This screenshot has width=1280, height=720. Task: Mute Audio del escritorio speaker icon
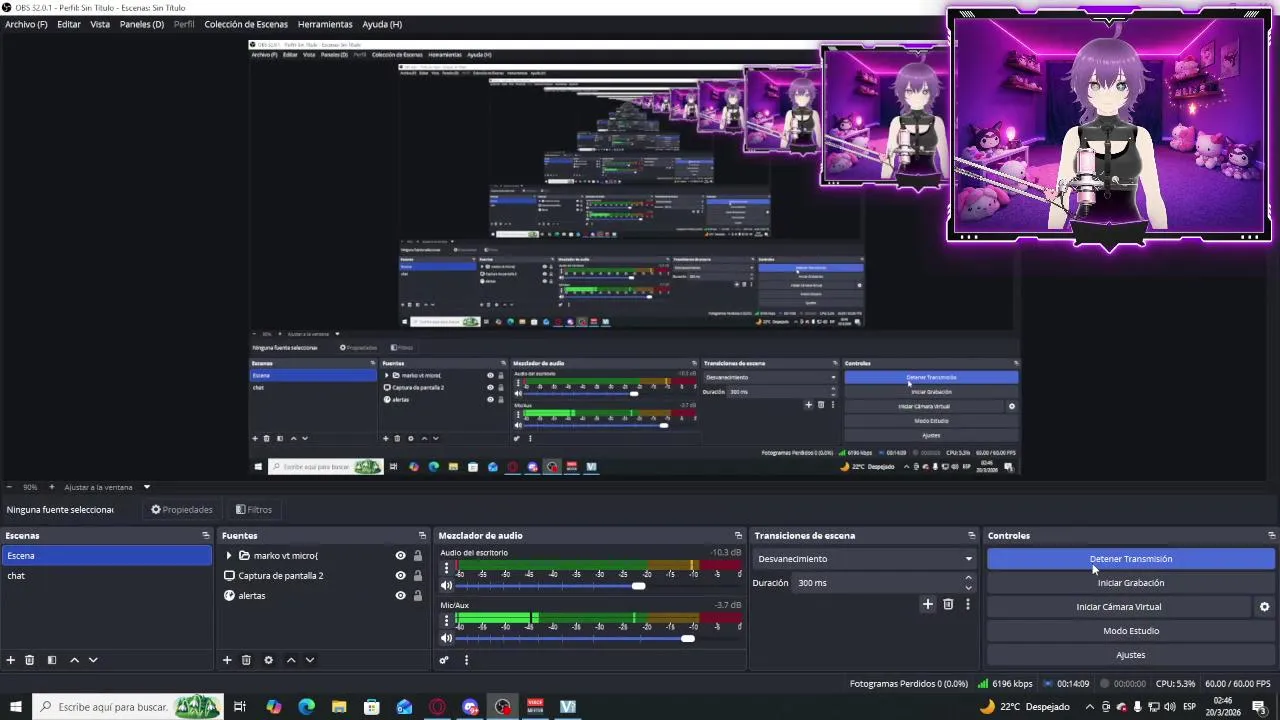(446, 586)
